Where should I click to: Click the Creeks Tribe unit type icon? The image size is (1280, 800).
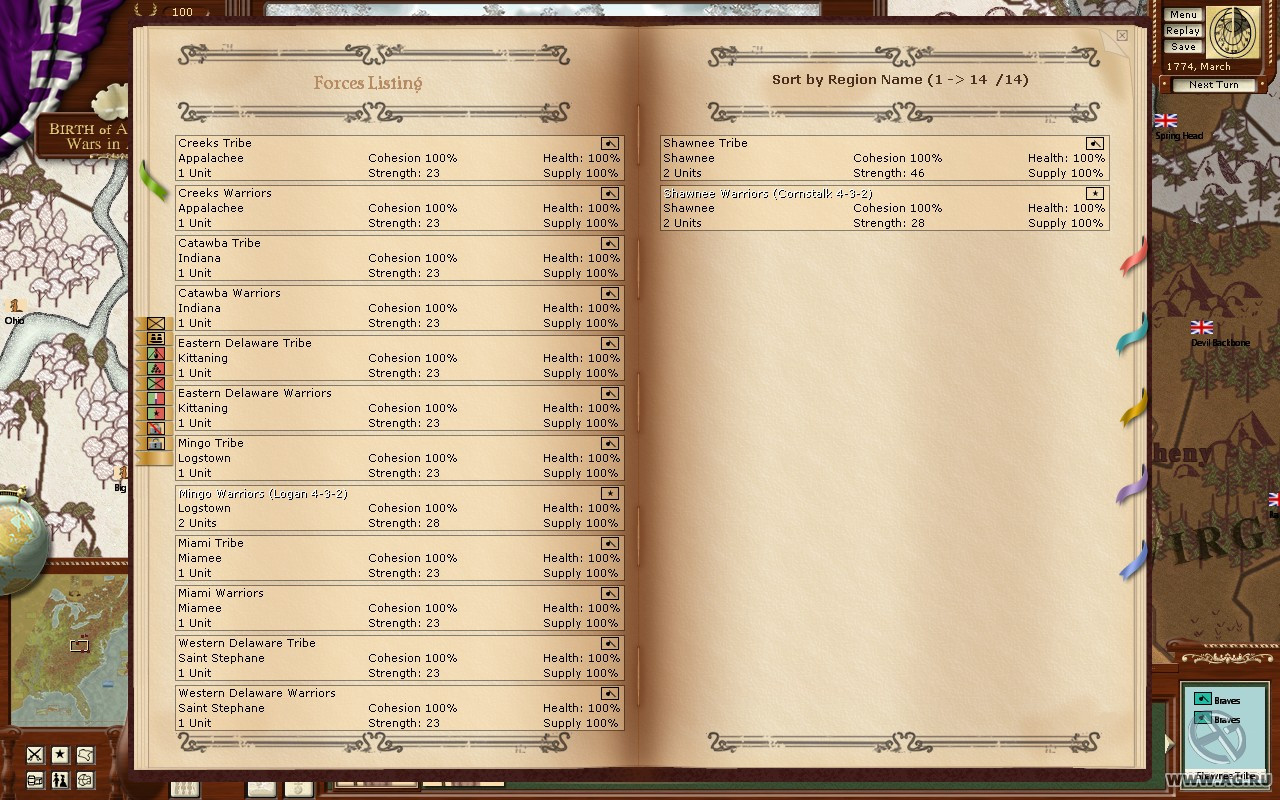tap(610, 144)
